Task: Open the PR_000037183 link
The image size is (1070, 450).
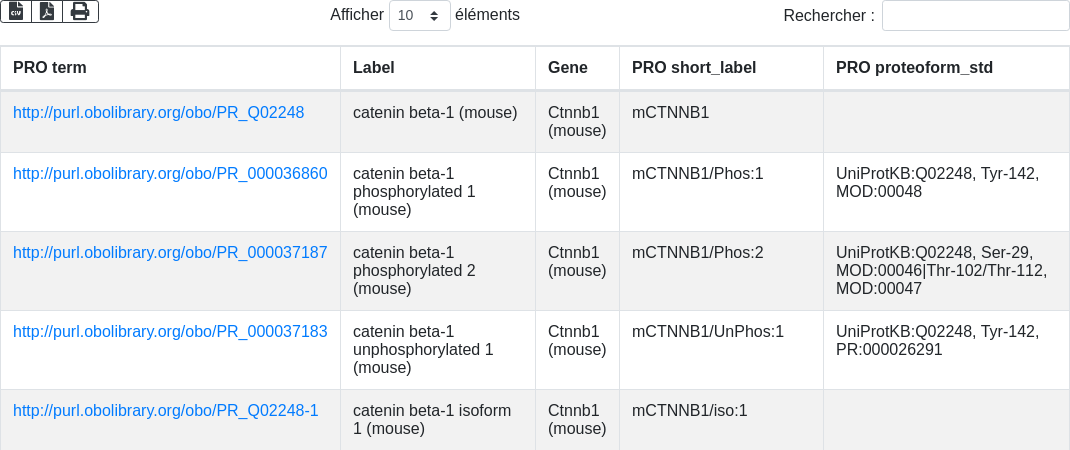Action: click(x=170, y=332)
